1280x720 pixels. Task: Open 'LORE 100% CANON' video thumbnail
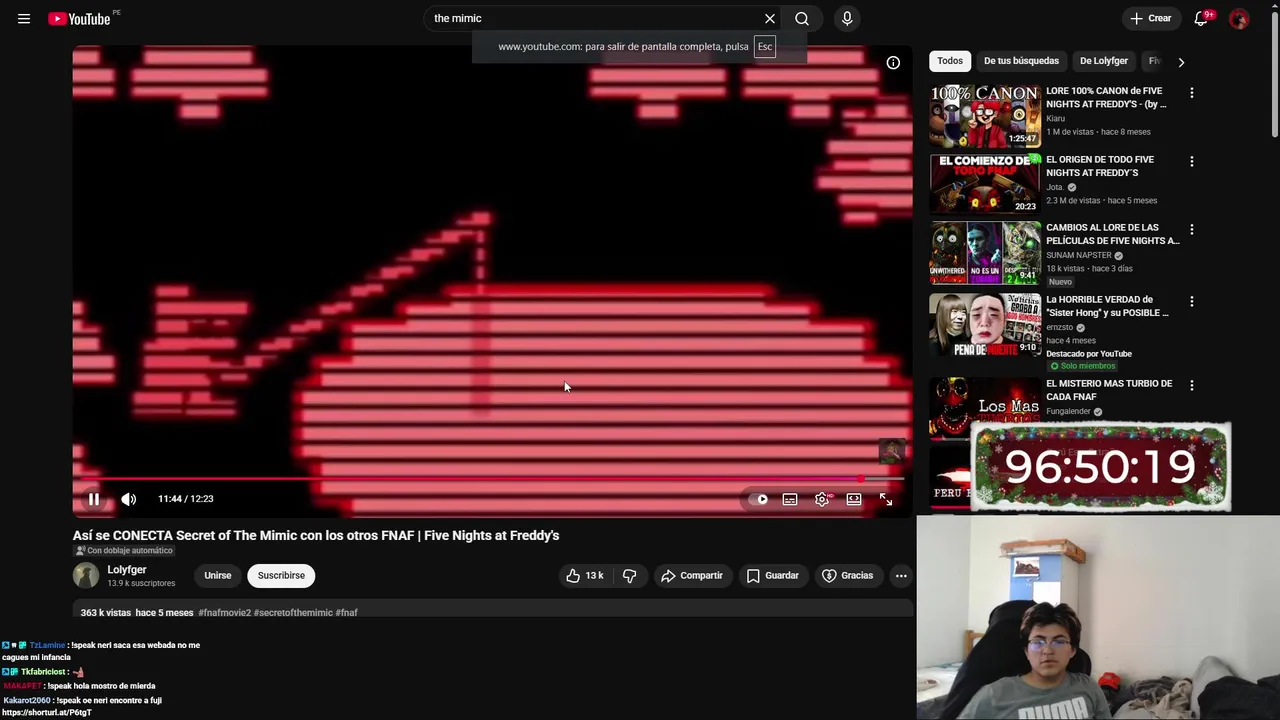(x=985, y=117)
